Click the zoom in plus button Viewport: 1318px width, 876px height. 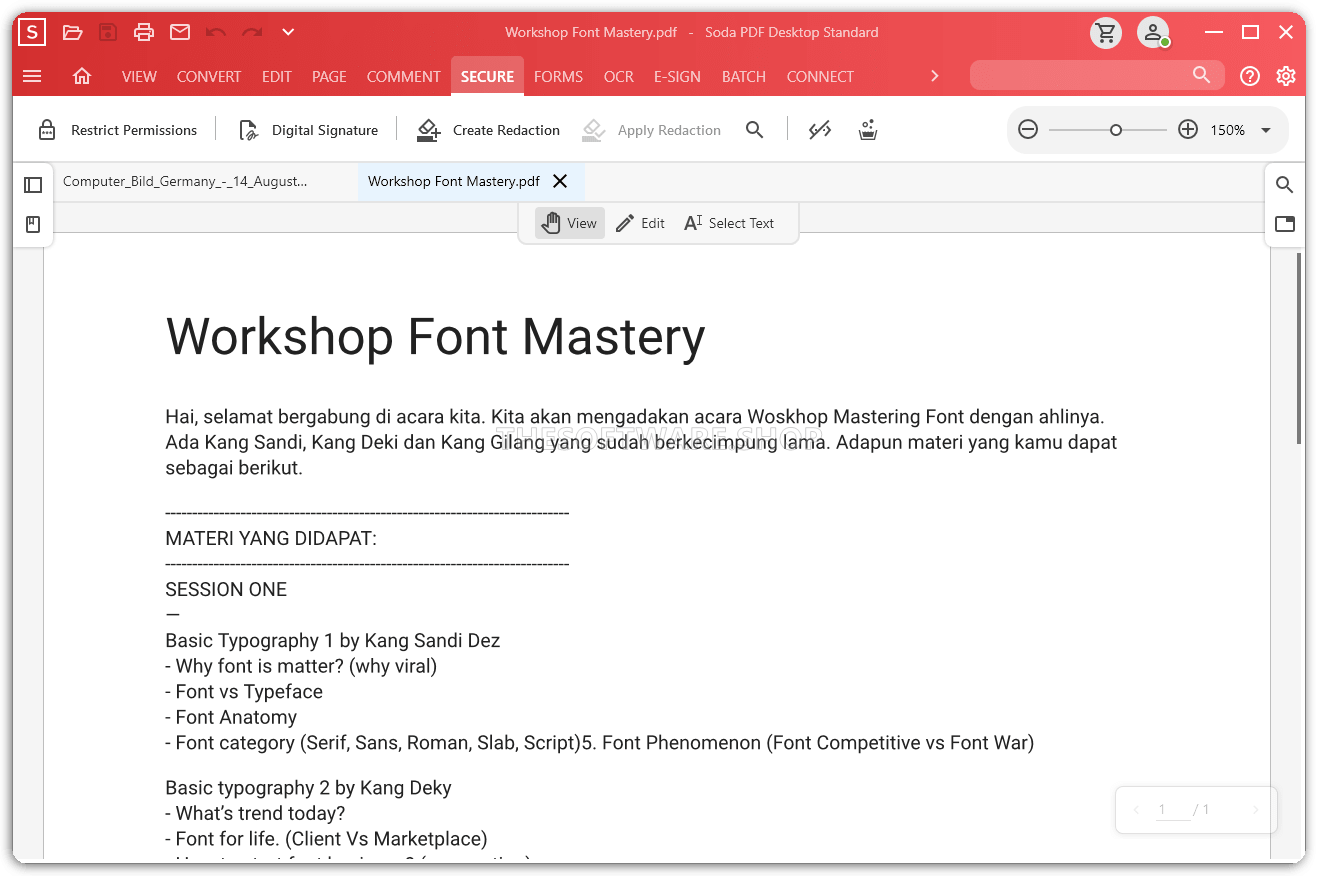[x=1188, y=130]
